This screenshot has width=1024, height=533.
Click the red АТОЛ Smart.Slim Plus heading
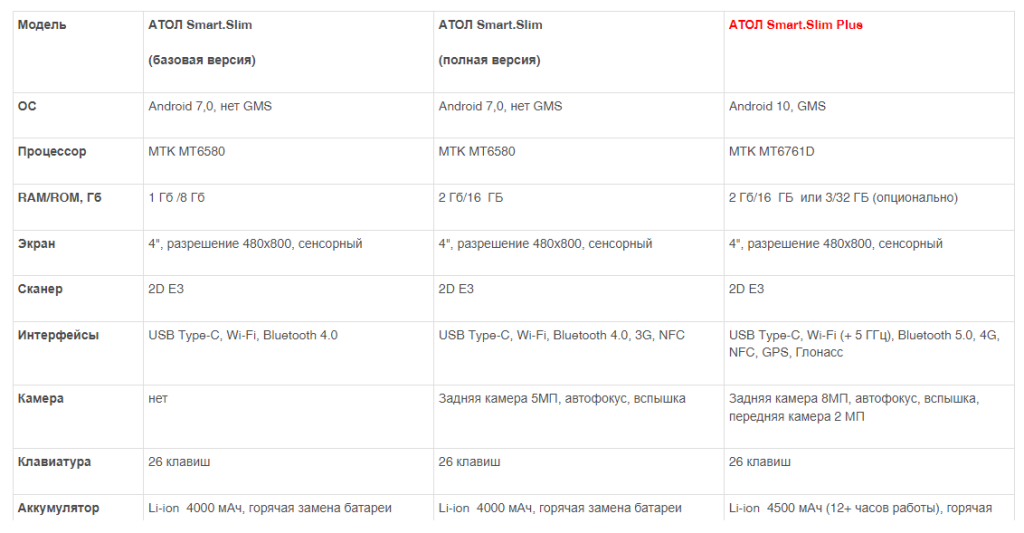pos(796,25)
